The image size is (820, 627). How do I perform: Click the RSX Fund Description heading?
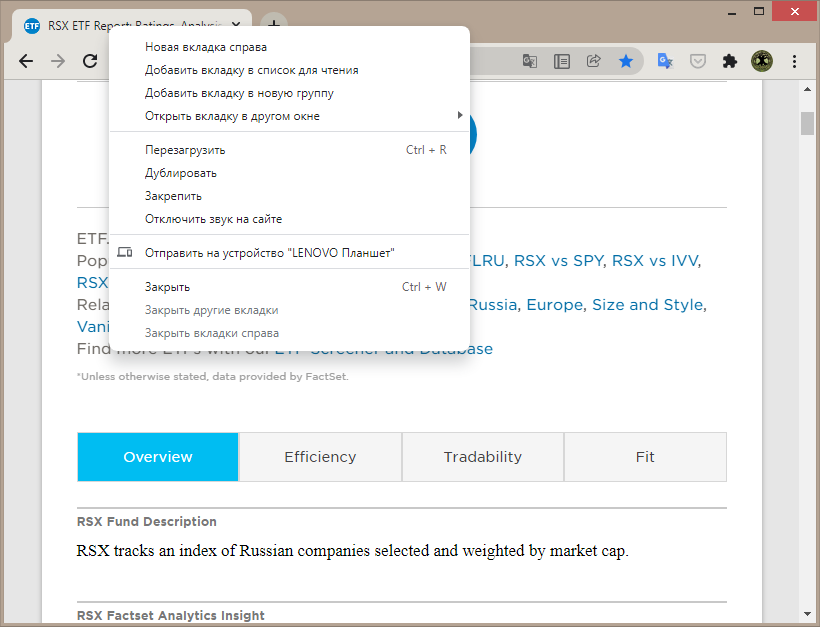pos(146,522)
